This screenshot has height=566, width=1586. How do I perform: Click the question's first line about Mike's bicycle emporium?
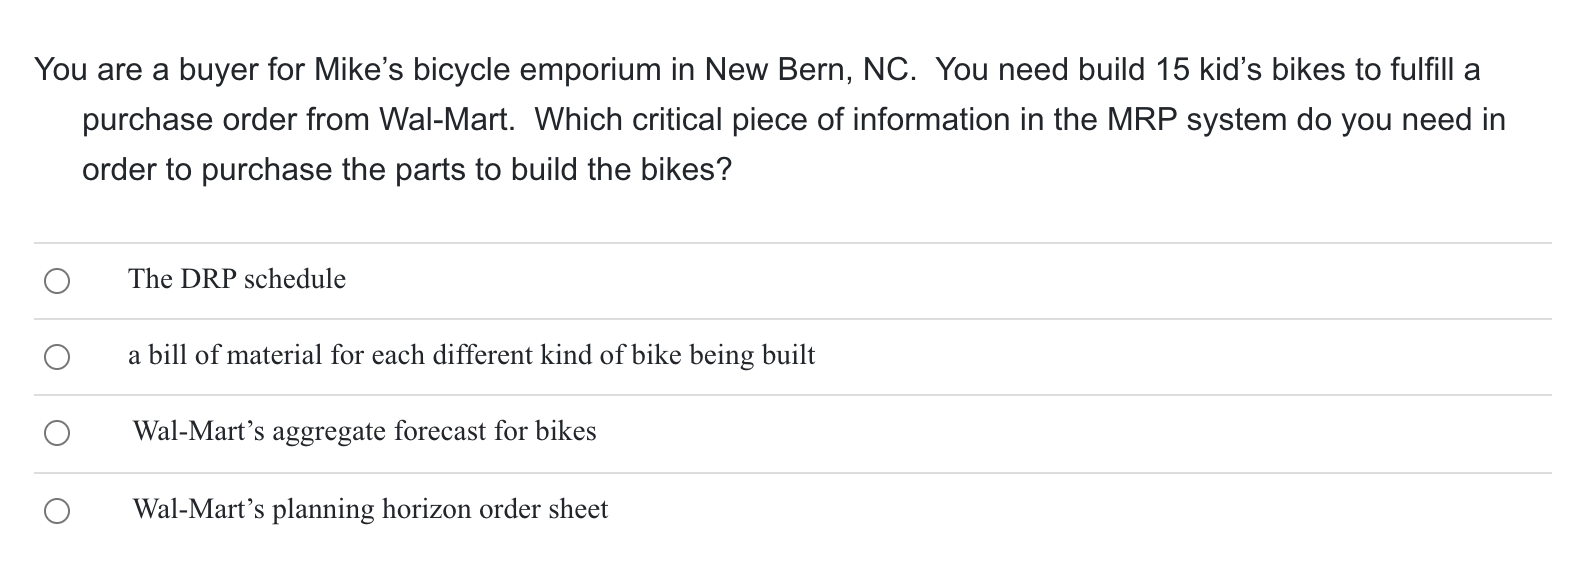tap(757, 70)
